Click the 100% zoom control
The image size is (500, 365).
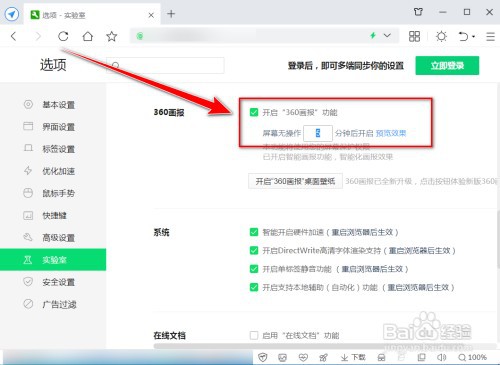(472, 357)
